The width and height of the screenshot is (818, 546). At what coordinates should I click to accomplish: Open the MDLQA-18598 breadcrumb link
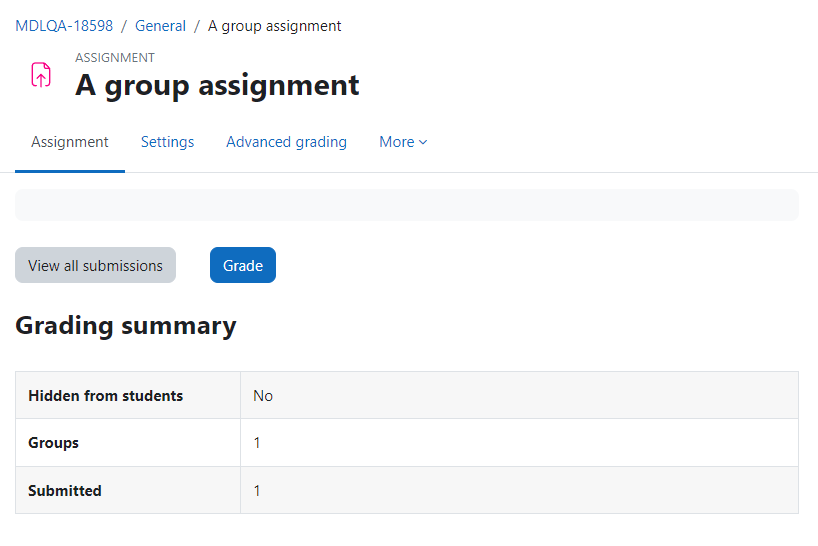[x=64, y=26]
